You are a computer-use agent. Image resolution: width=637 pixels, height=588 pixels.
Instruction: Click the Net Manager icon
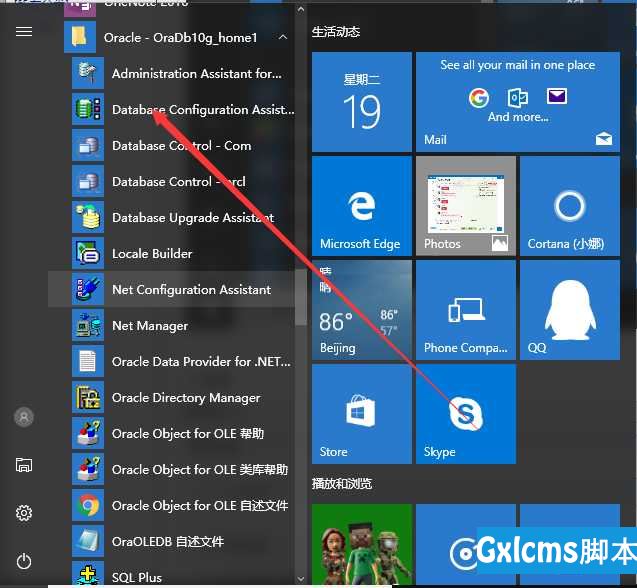(x=88, y=325)
